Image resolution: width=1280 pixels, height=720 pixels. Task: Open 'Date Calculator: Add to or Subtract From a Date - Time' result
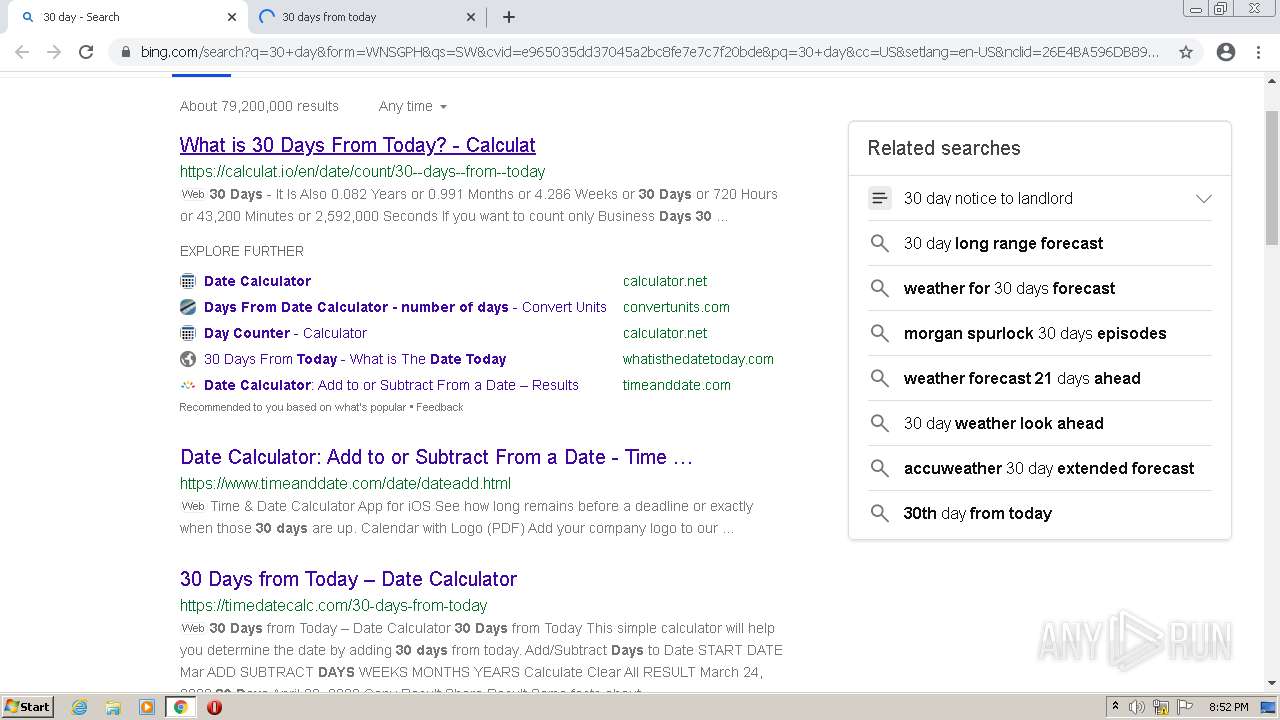[x=436, y=457]
